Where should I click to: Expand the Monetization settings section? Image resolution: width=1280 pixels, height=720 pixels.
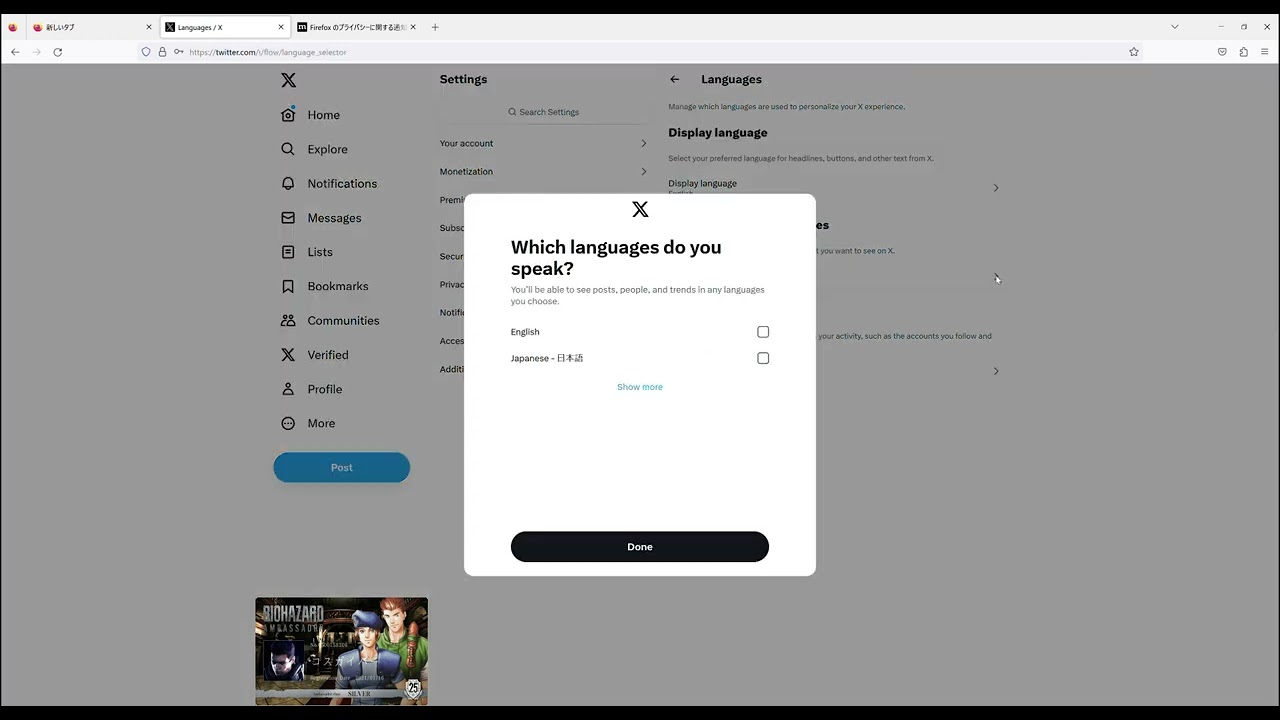pos(543,171)
